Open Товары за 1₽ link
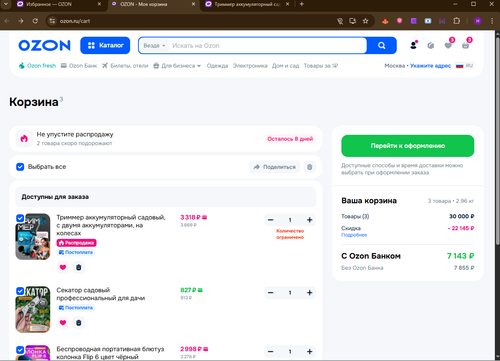 click(x=321, y=66)
